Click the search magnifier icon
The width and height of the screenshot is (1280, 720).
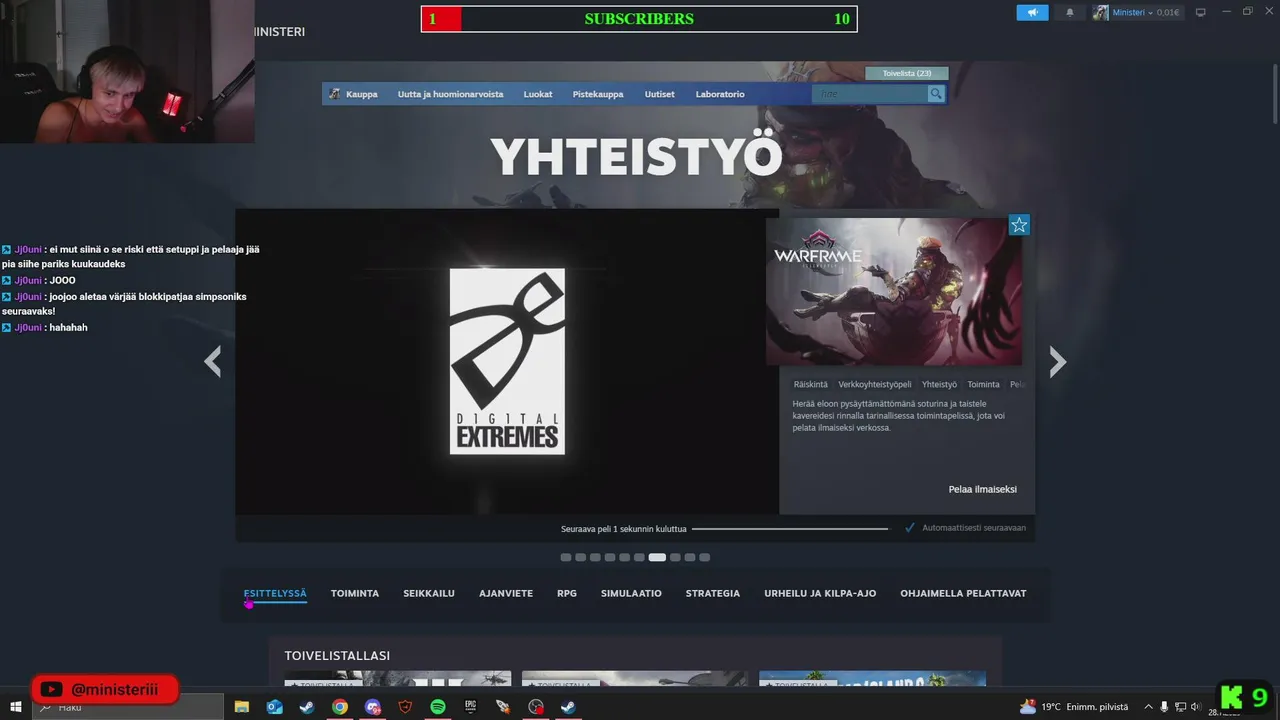point(936,94)
